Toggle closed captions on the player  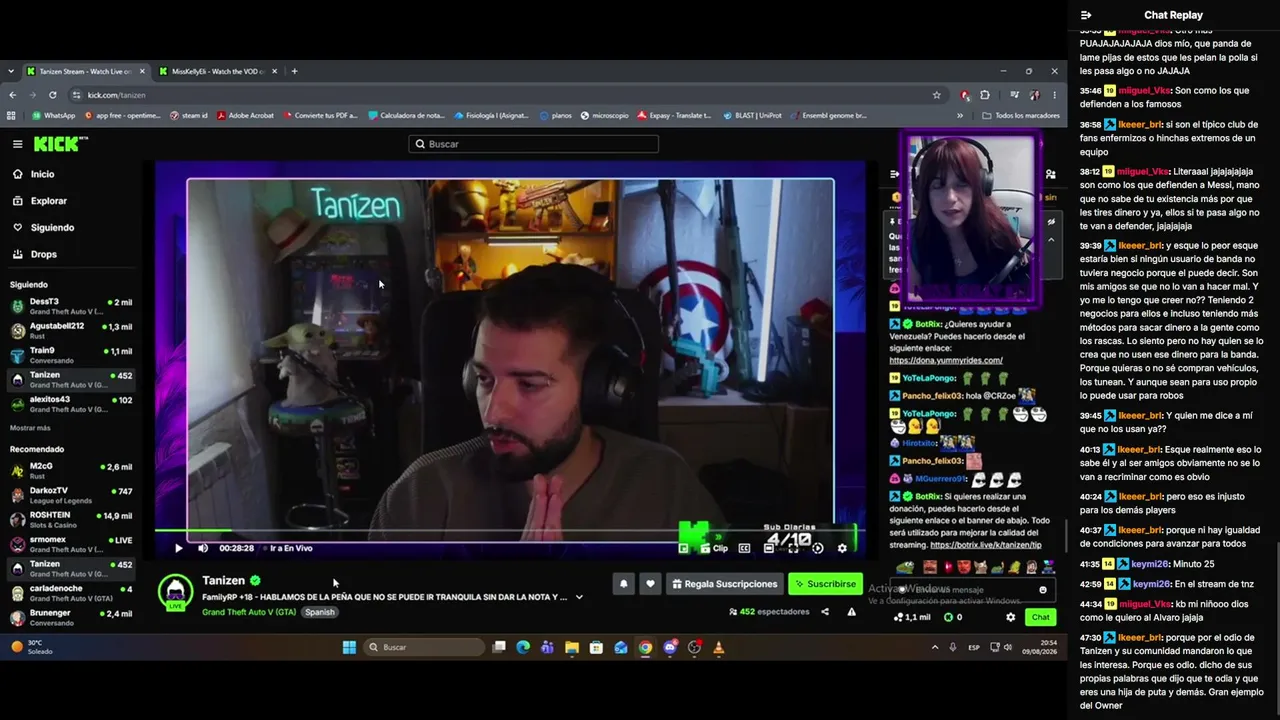744,548
